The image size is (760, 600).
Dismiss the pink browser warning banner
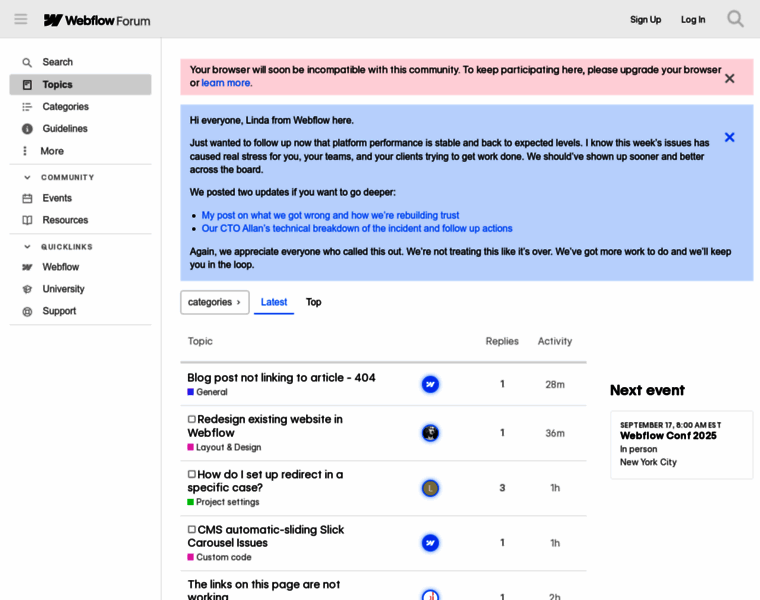coord(729,79)
